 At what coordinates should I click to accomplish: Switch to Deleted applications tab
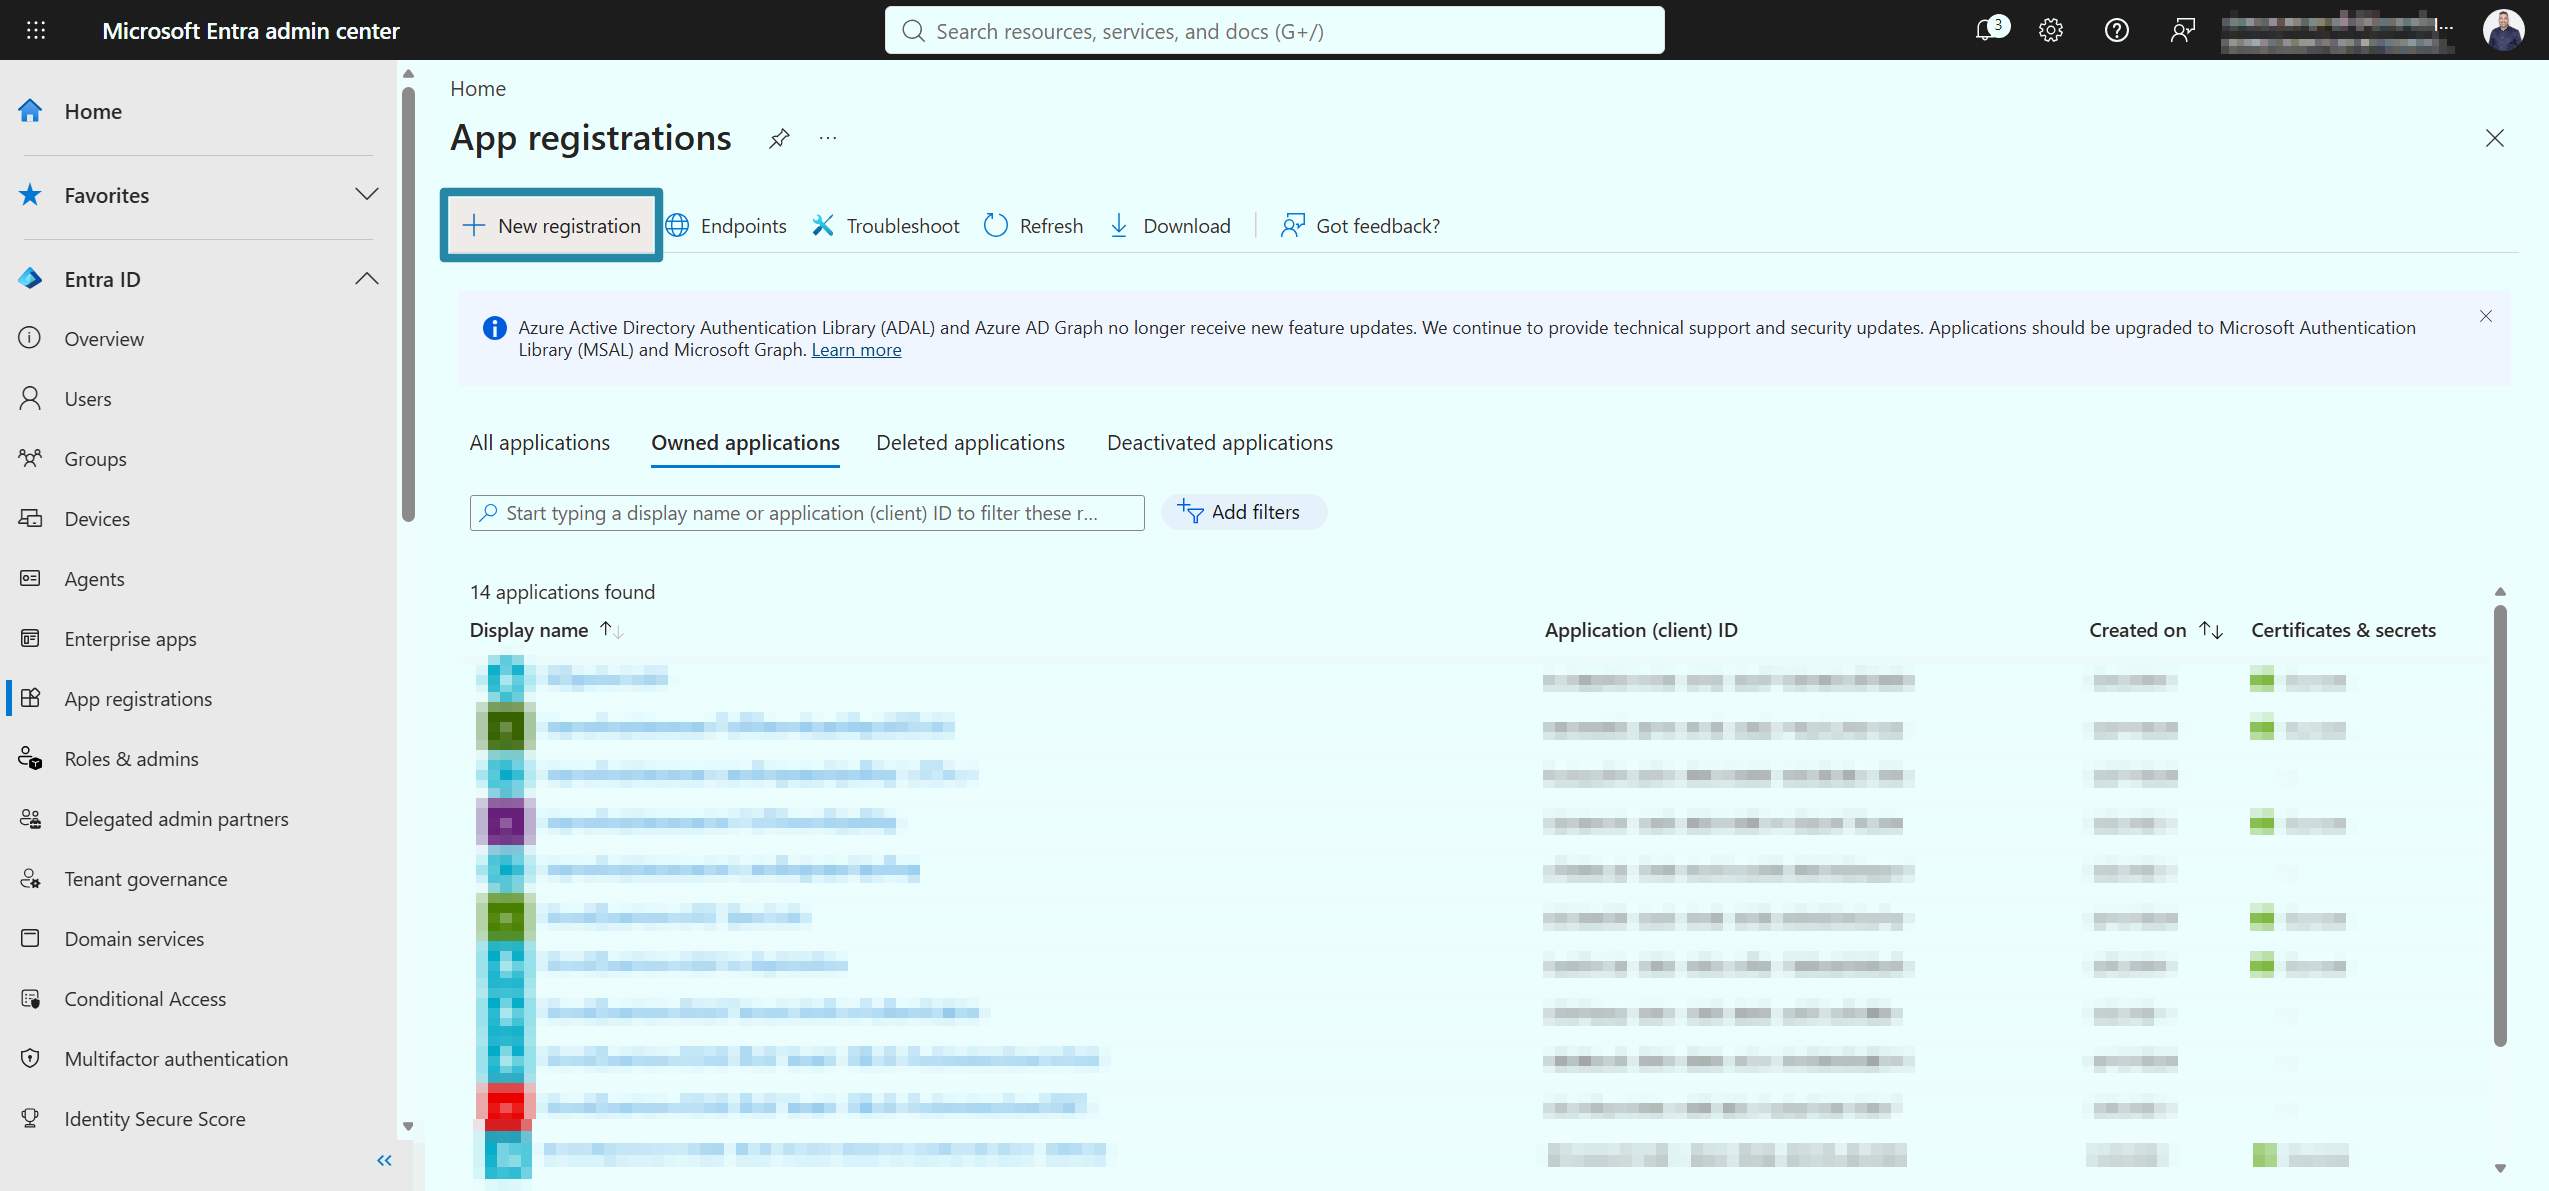(970, 443)
